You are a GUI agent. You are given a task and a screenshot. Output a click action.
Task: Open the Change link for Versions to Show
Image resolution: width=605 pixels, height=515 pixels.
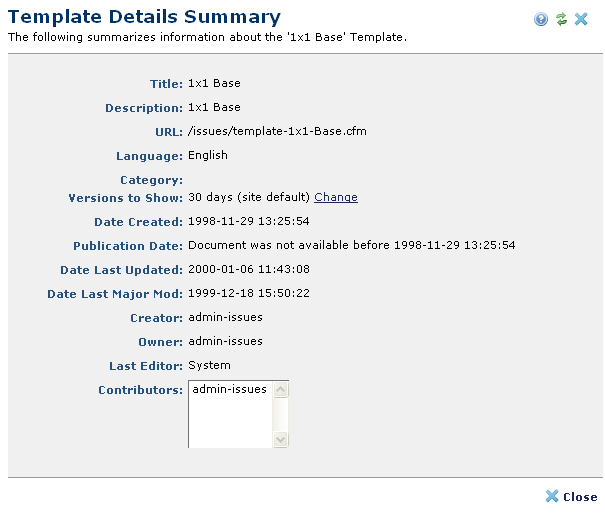tap(335, 197)
